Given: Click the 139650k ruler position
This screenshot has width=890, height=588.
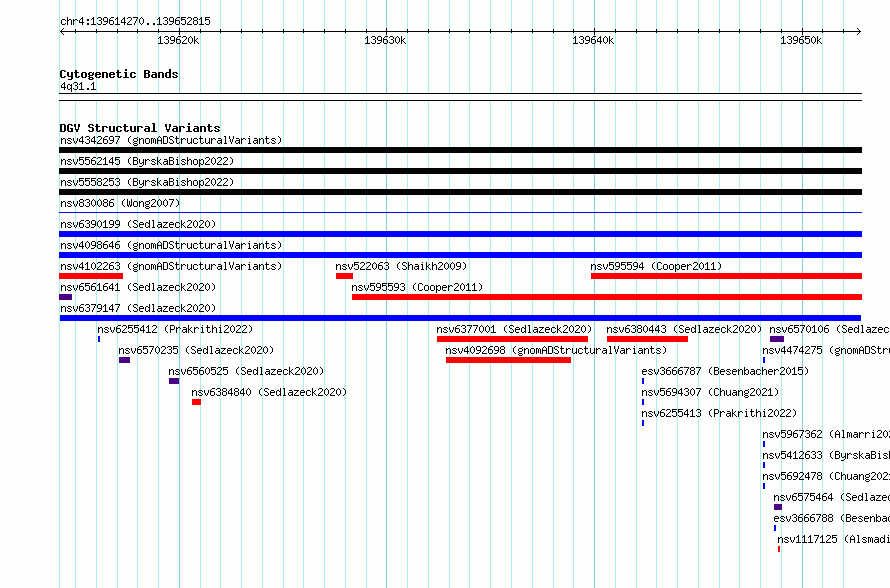Looking at the screenshot, I should click(801, 40).
